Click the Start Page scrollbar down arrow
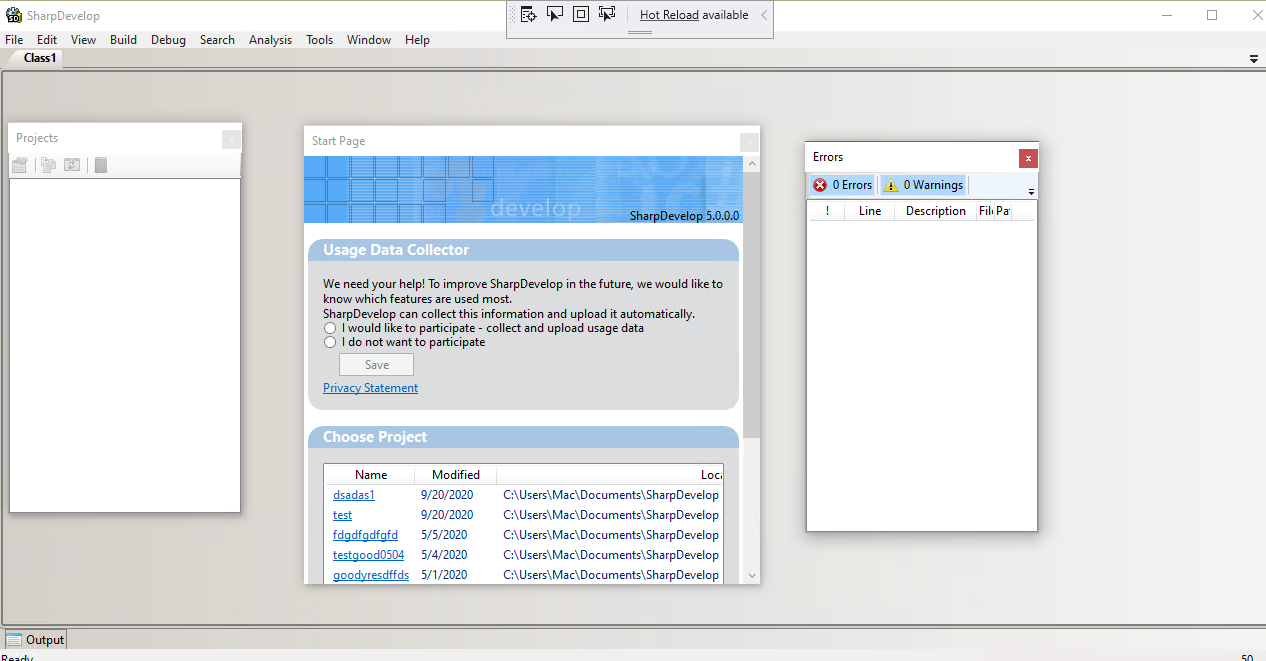Screen dimensions: 1266x661 coord(752,576)
